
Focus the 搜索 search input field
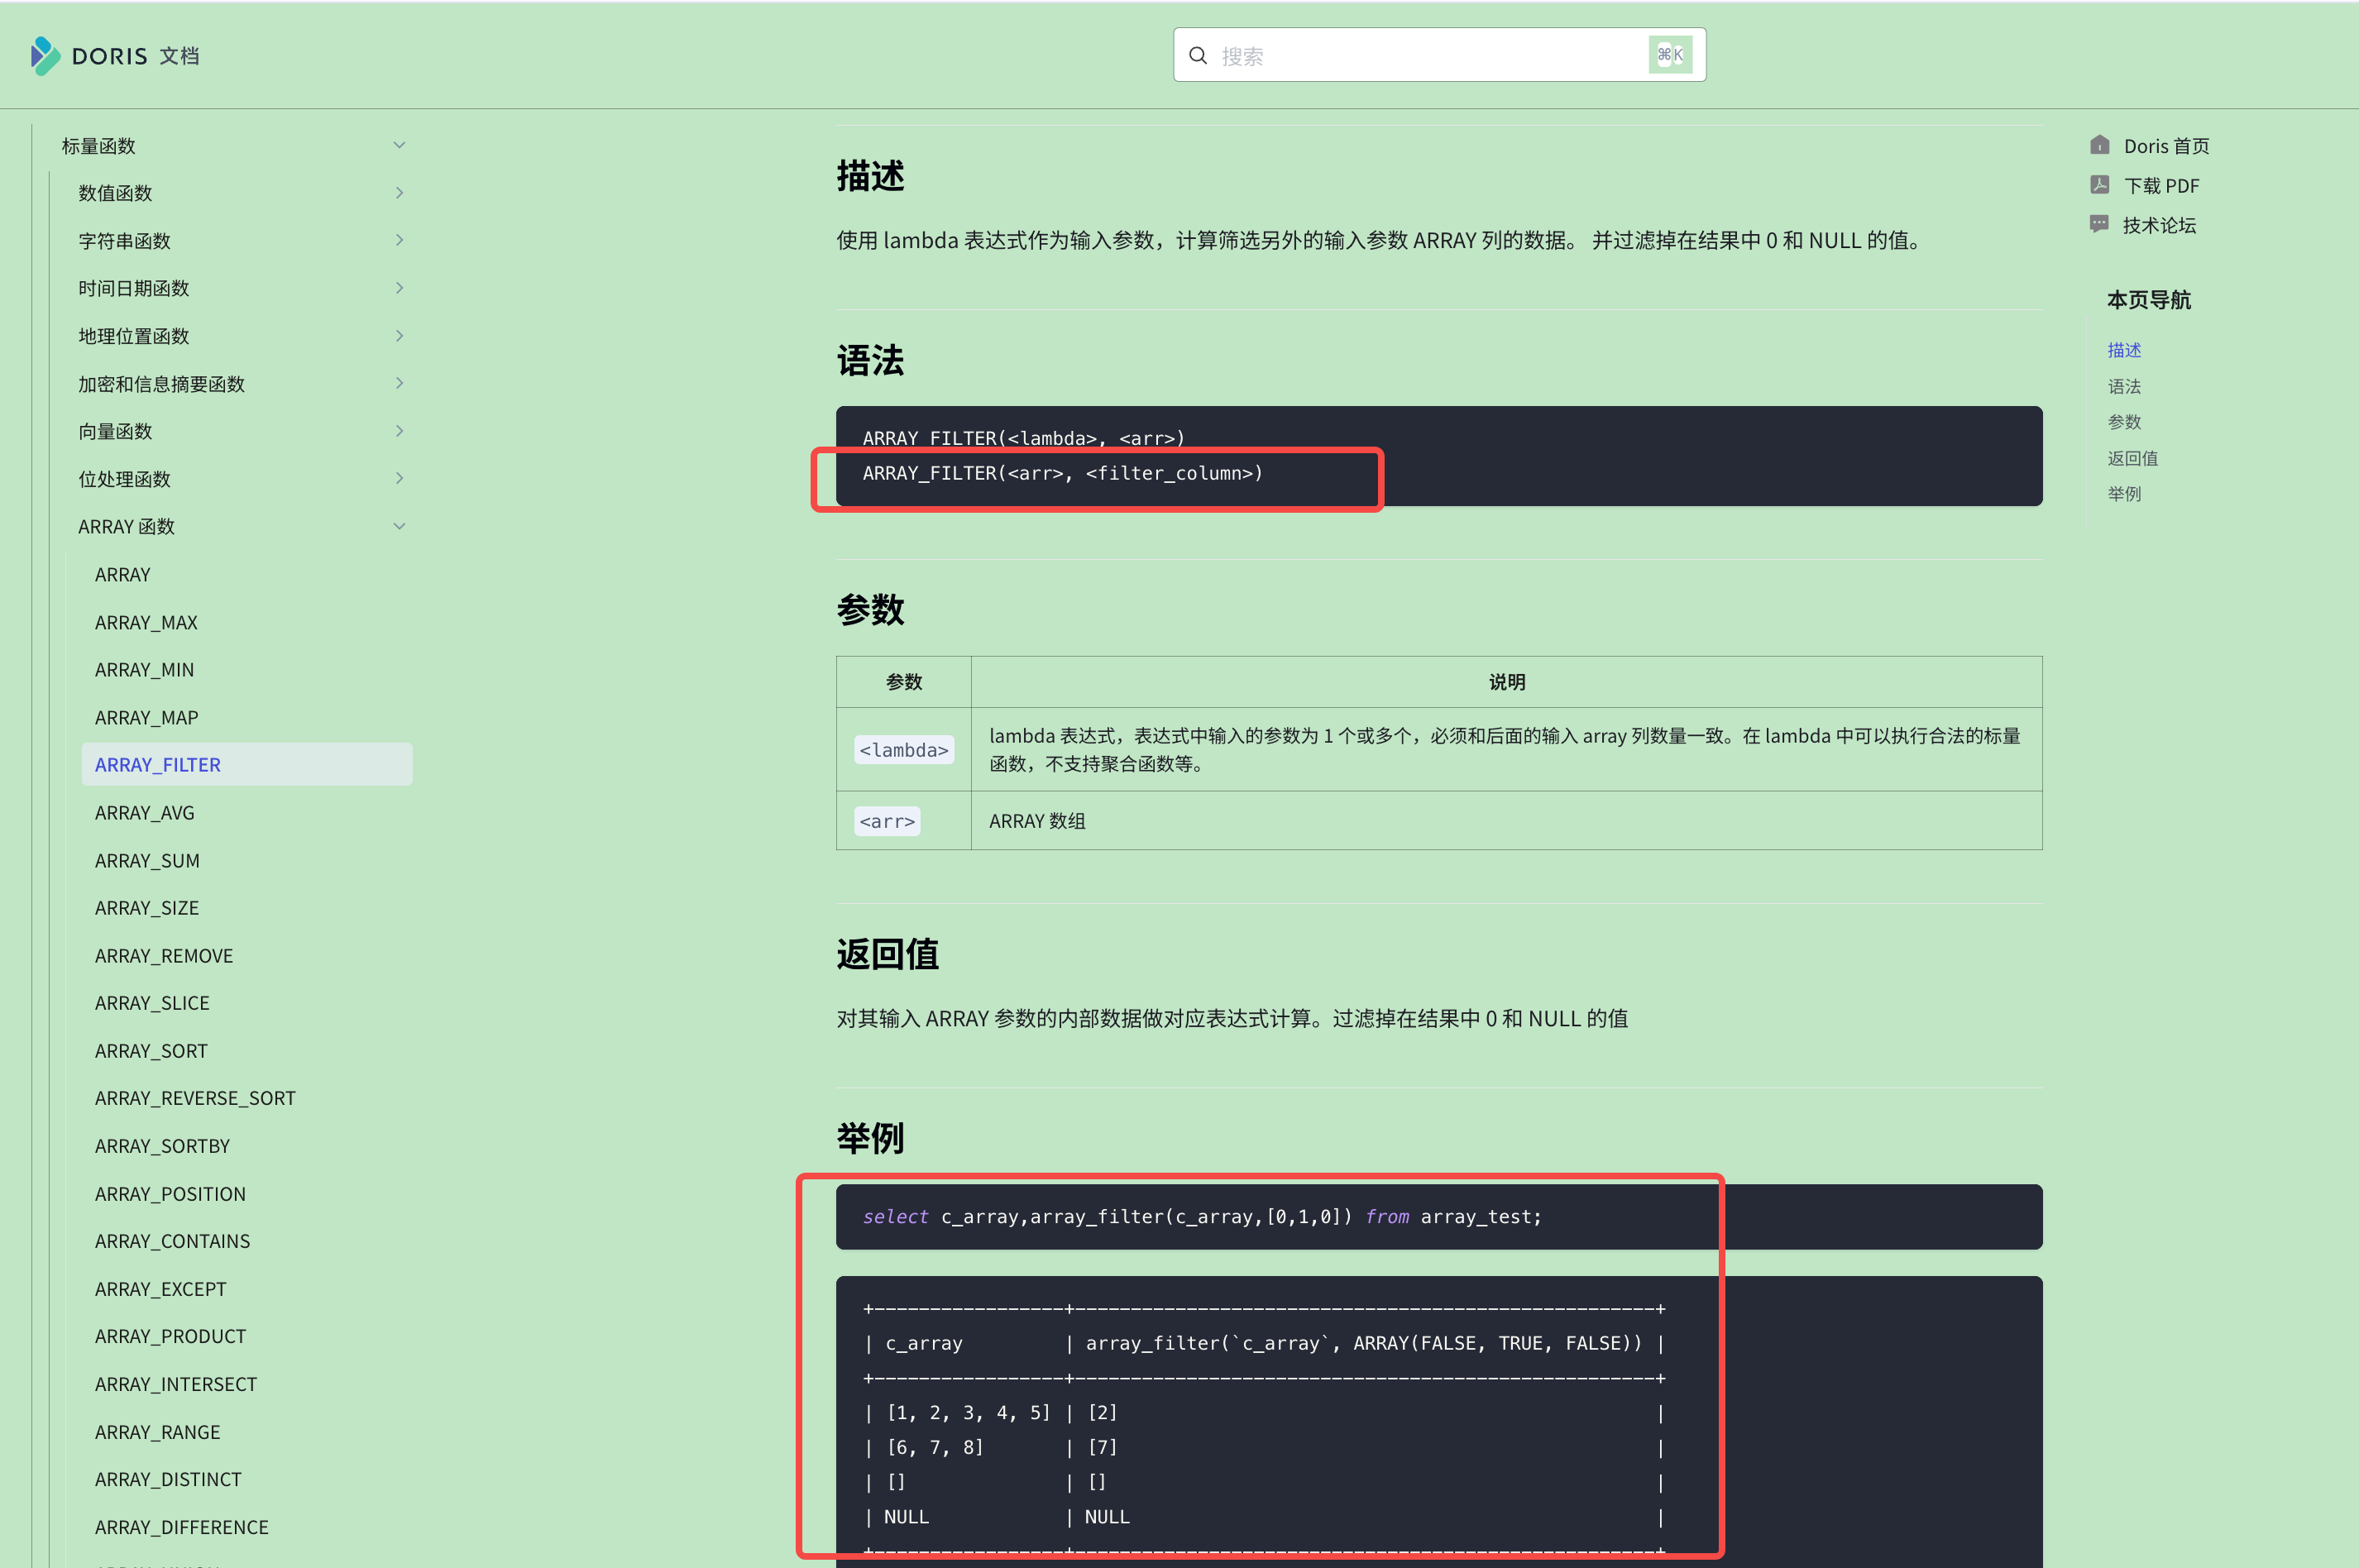click(x=1439, y=55)
